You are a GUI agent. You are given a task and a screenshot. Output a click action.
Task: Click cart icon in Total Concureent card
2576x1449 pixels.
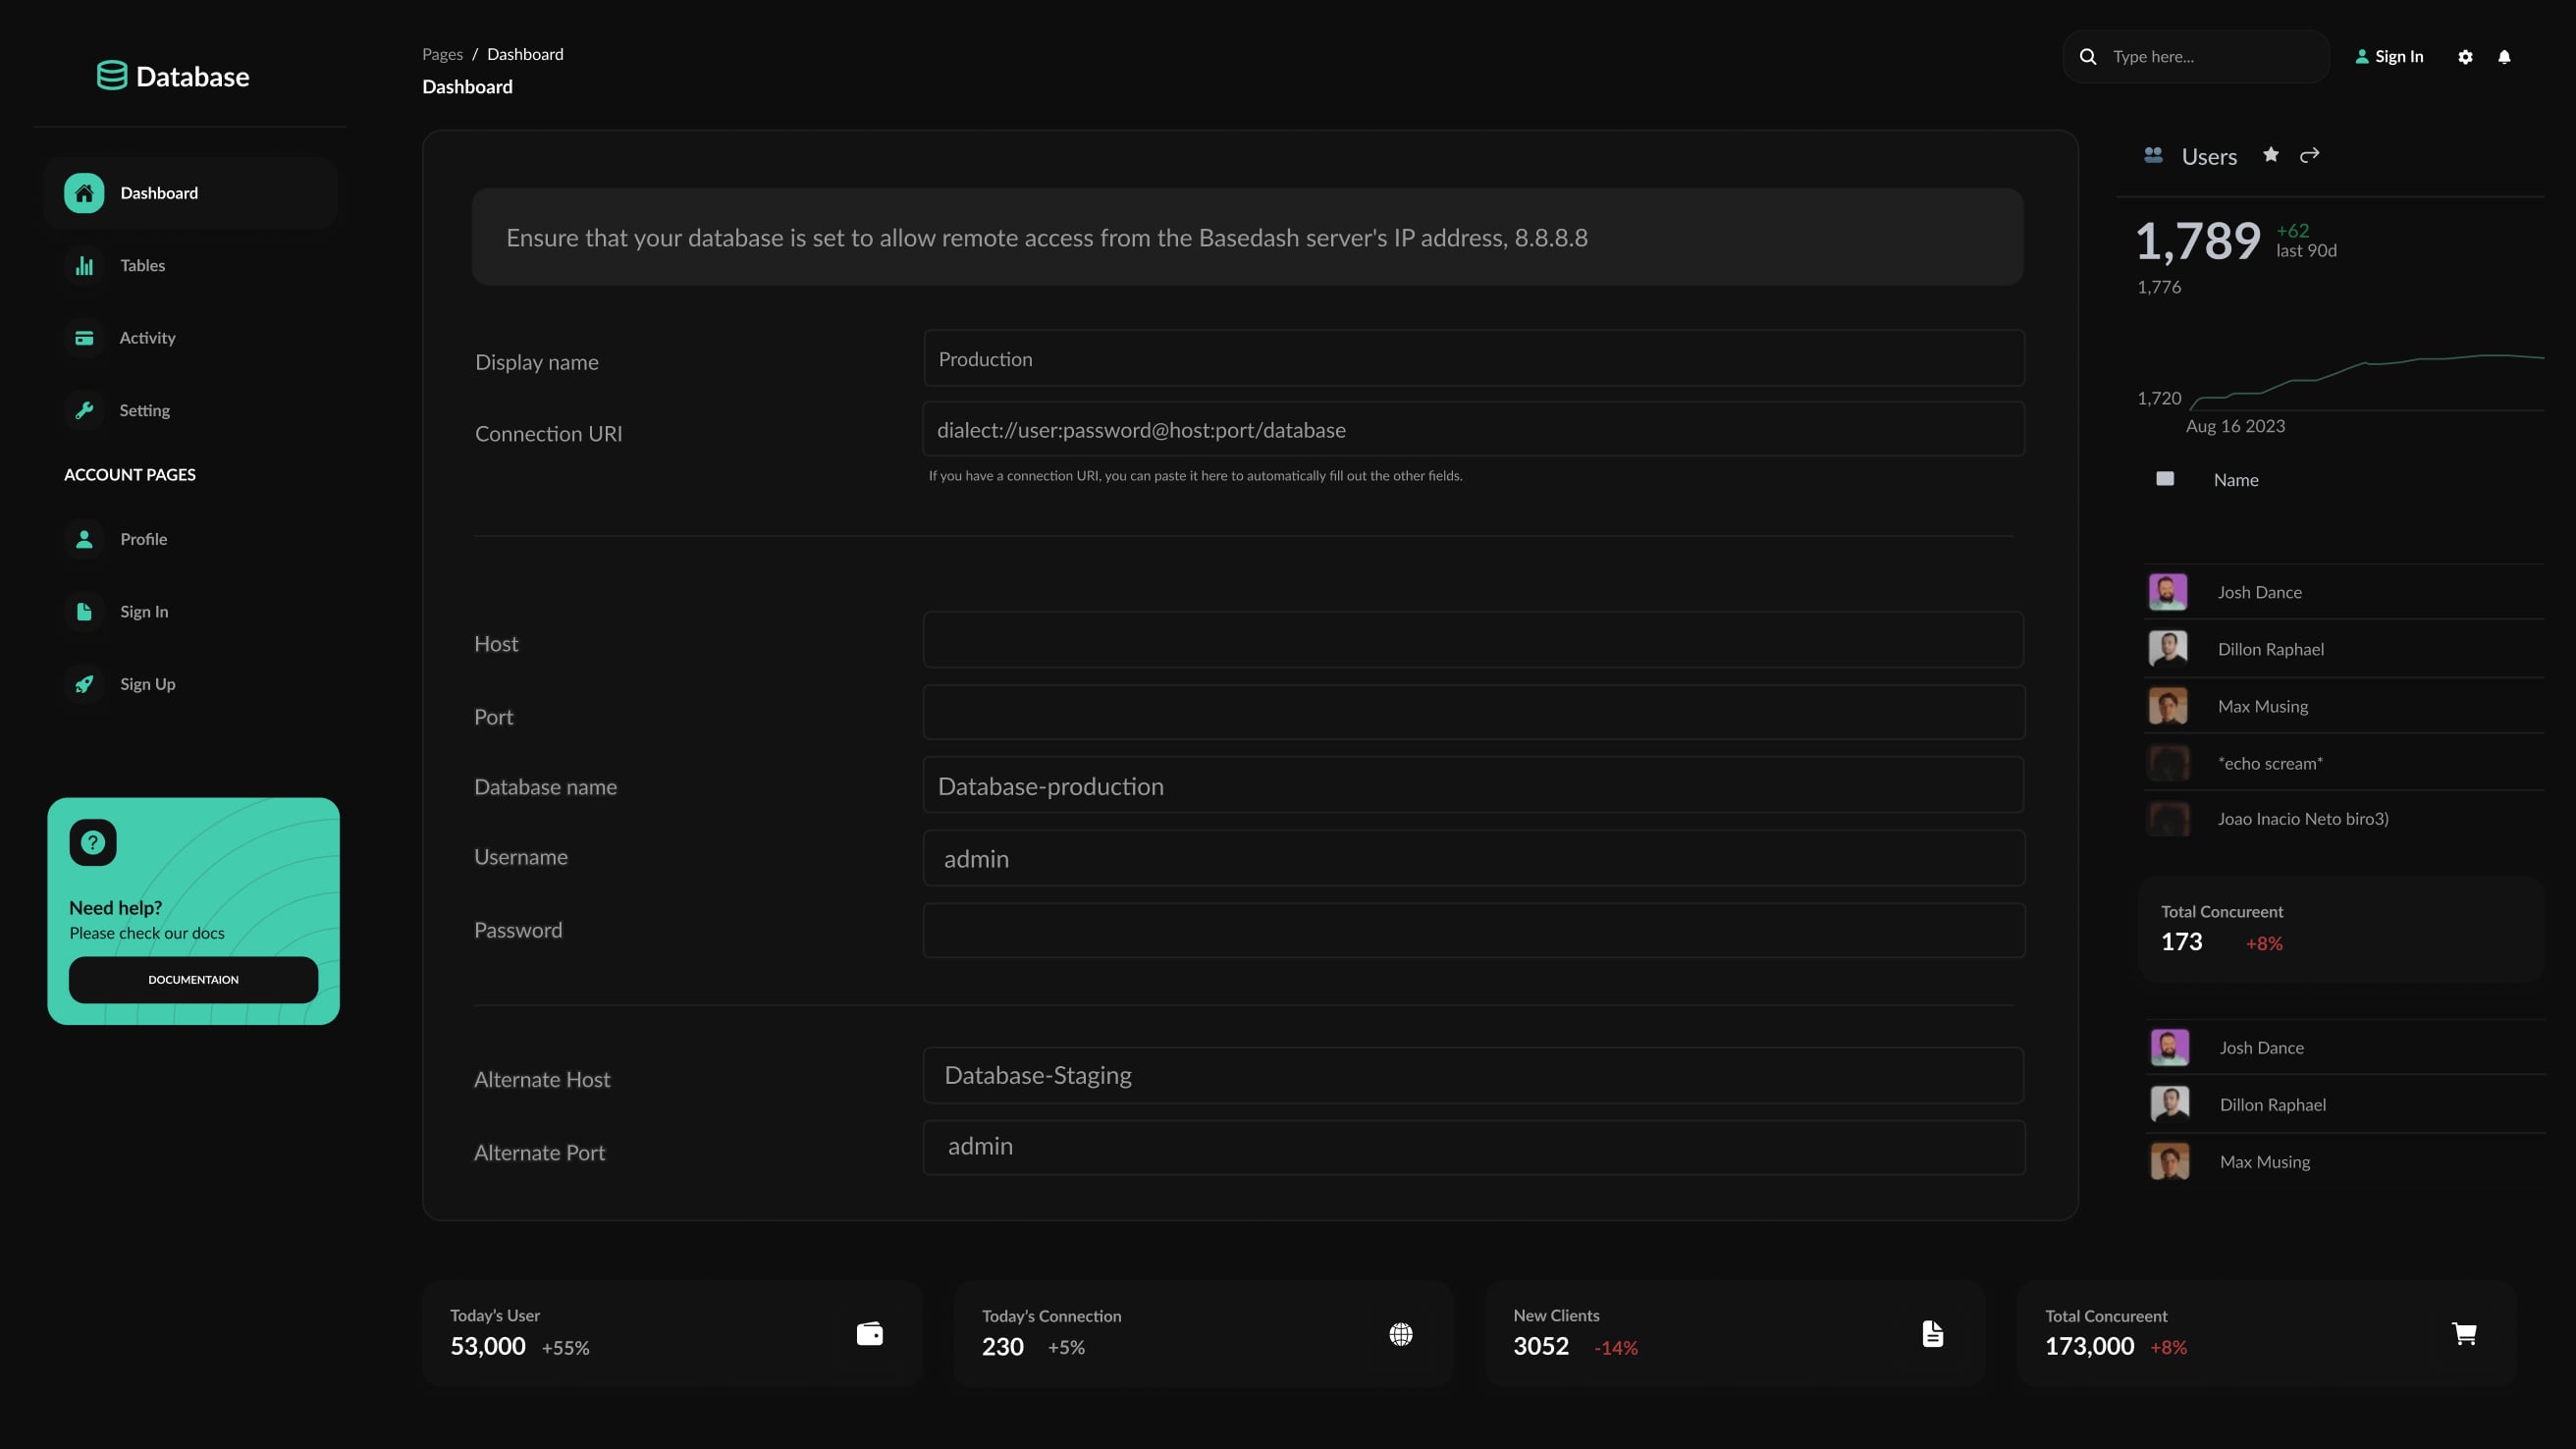[2464, 1334]
